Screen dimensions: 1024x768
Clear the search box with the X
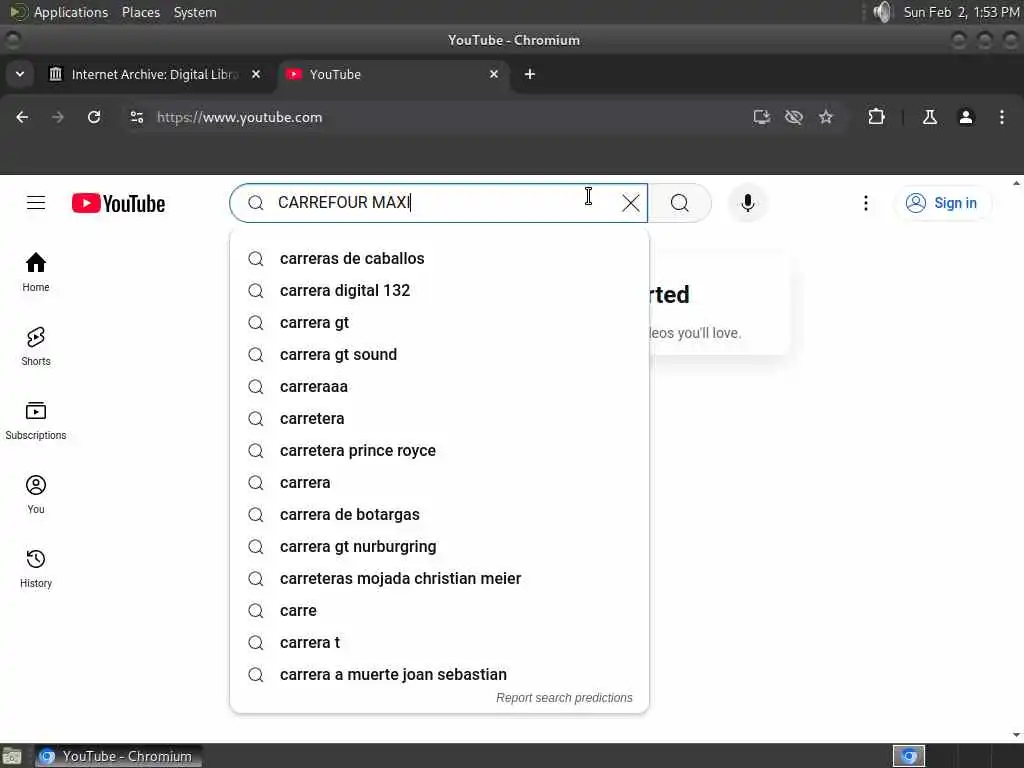631,203
